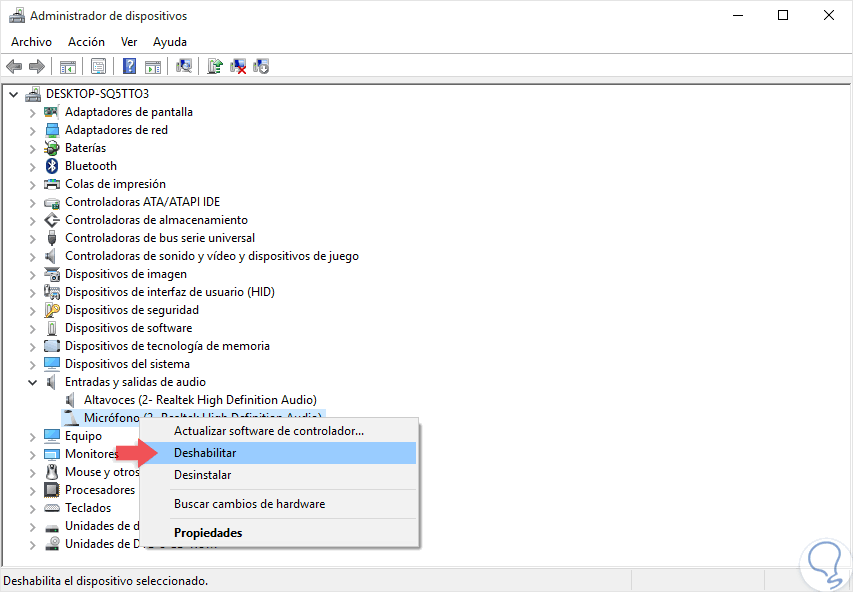Choose Deshabilitar in the context menu
Screen dimensions: 853x592
[x=279, y=453]
